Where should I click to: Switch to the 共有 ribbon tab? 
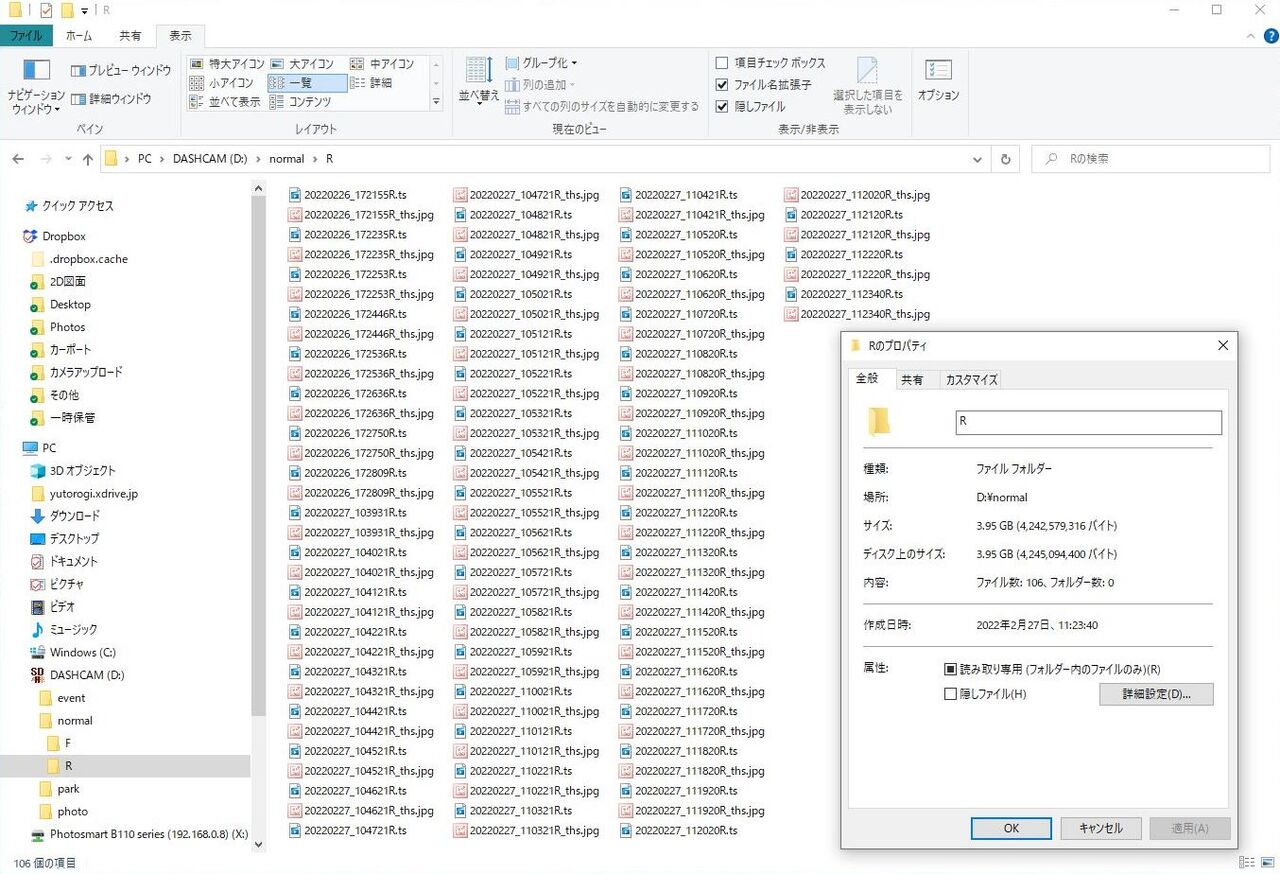(130, 36)
